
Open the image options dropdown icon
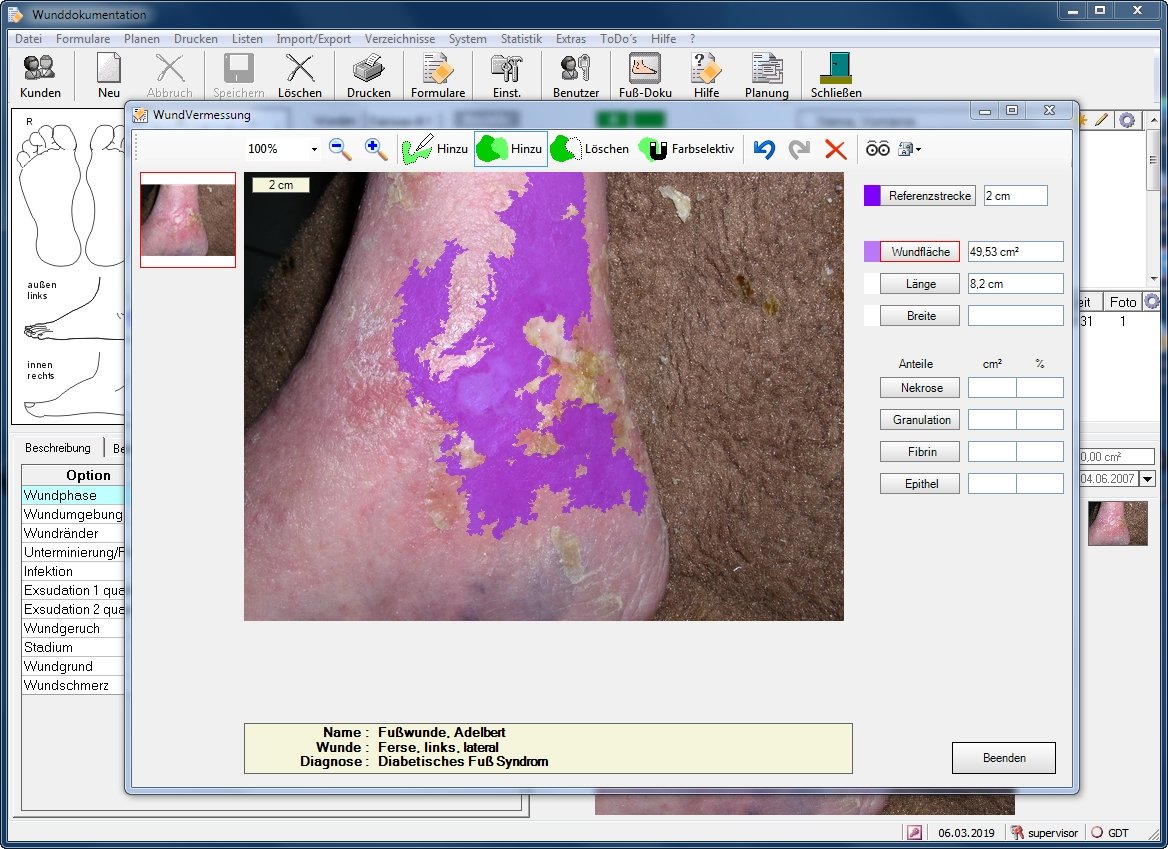pos(910,149)
